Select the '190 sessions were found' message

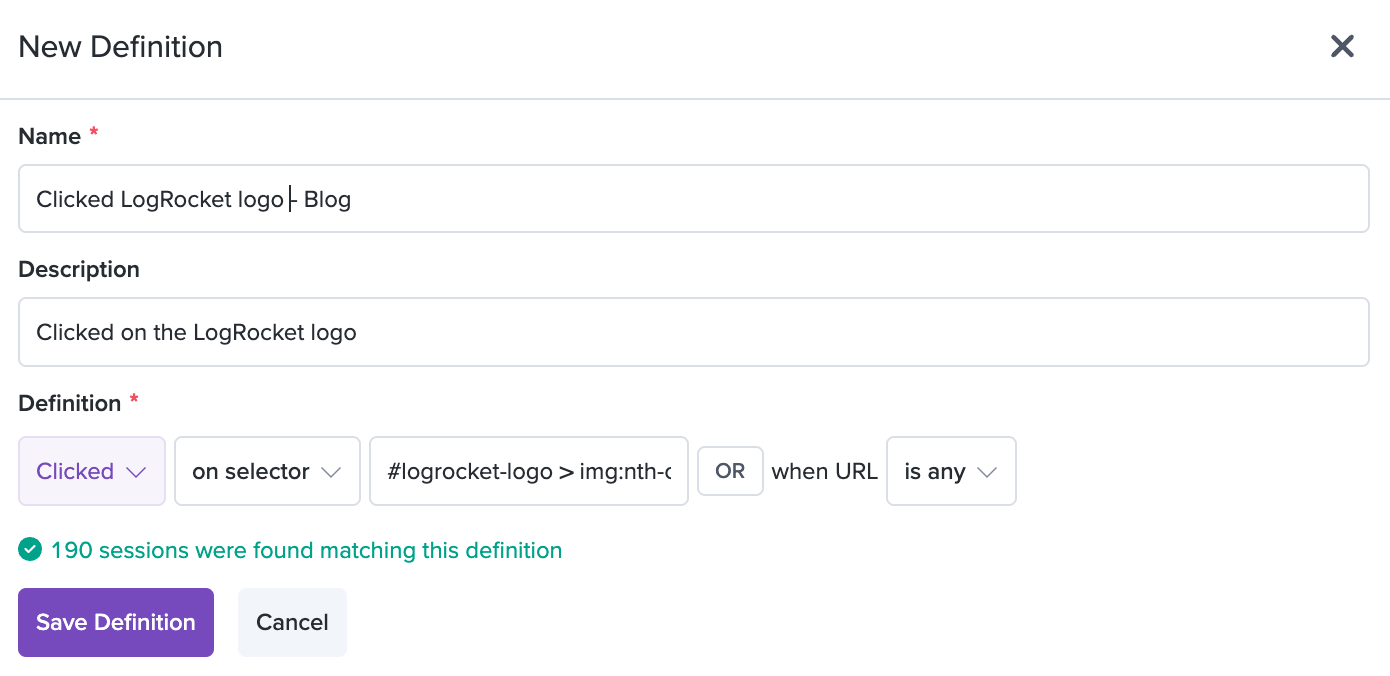[306, 550]
